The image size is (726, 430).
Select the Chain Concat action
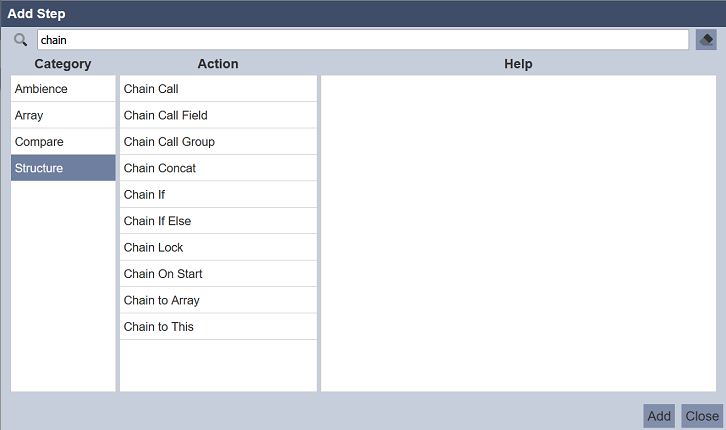(218, 168)
